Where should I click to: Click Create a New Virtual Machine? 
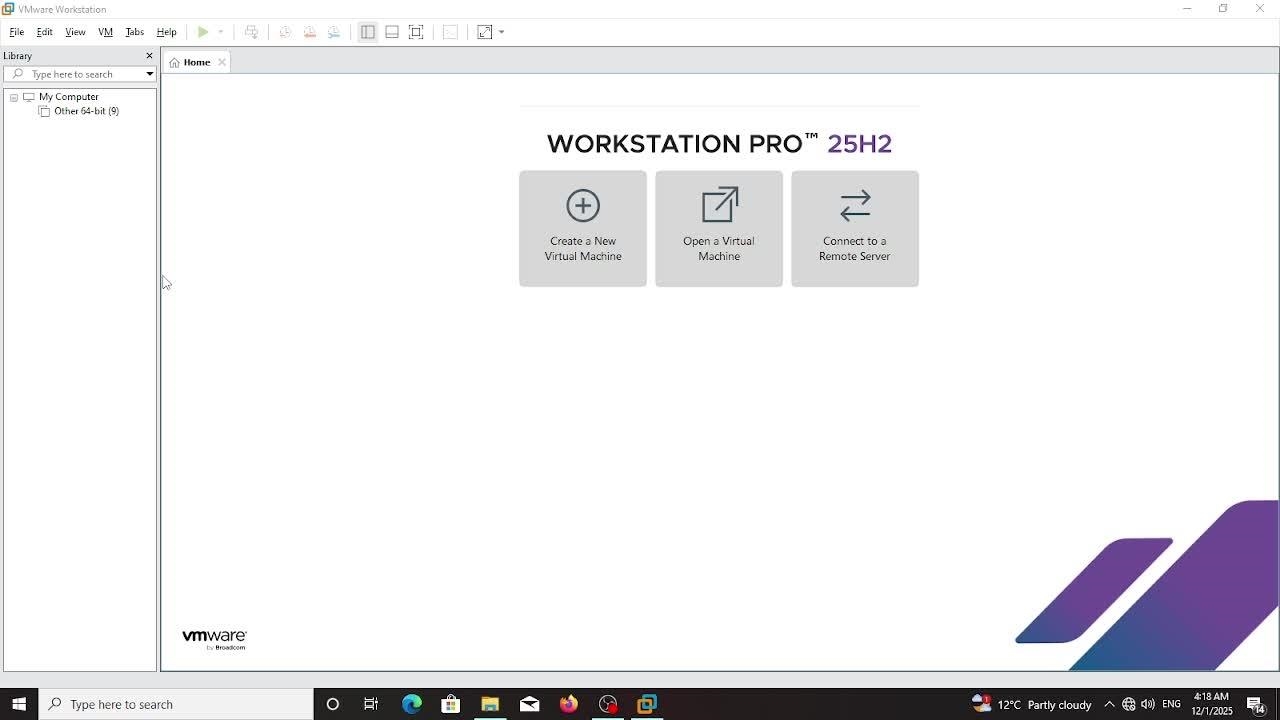coord(583,229)
